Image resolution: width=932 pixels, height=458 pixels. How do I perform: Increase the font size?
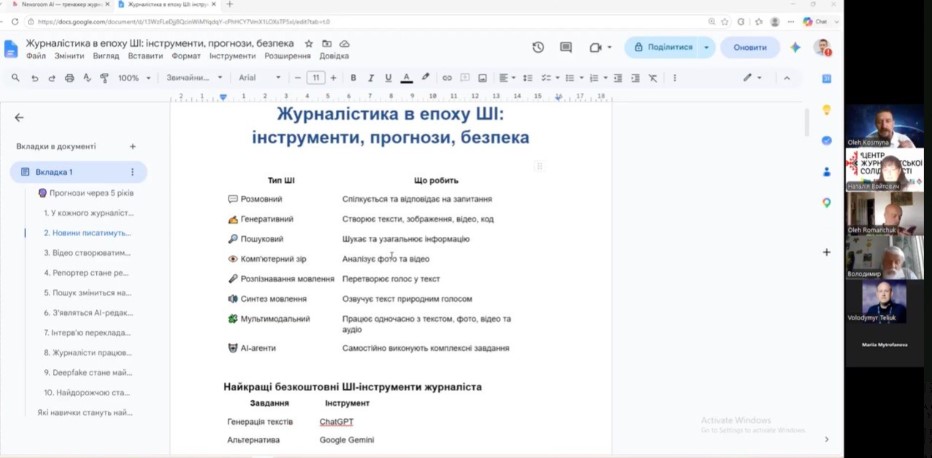[333, 78]
